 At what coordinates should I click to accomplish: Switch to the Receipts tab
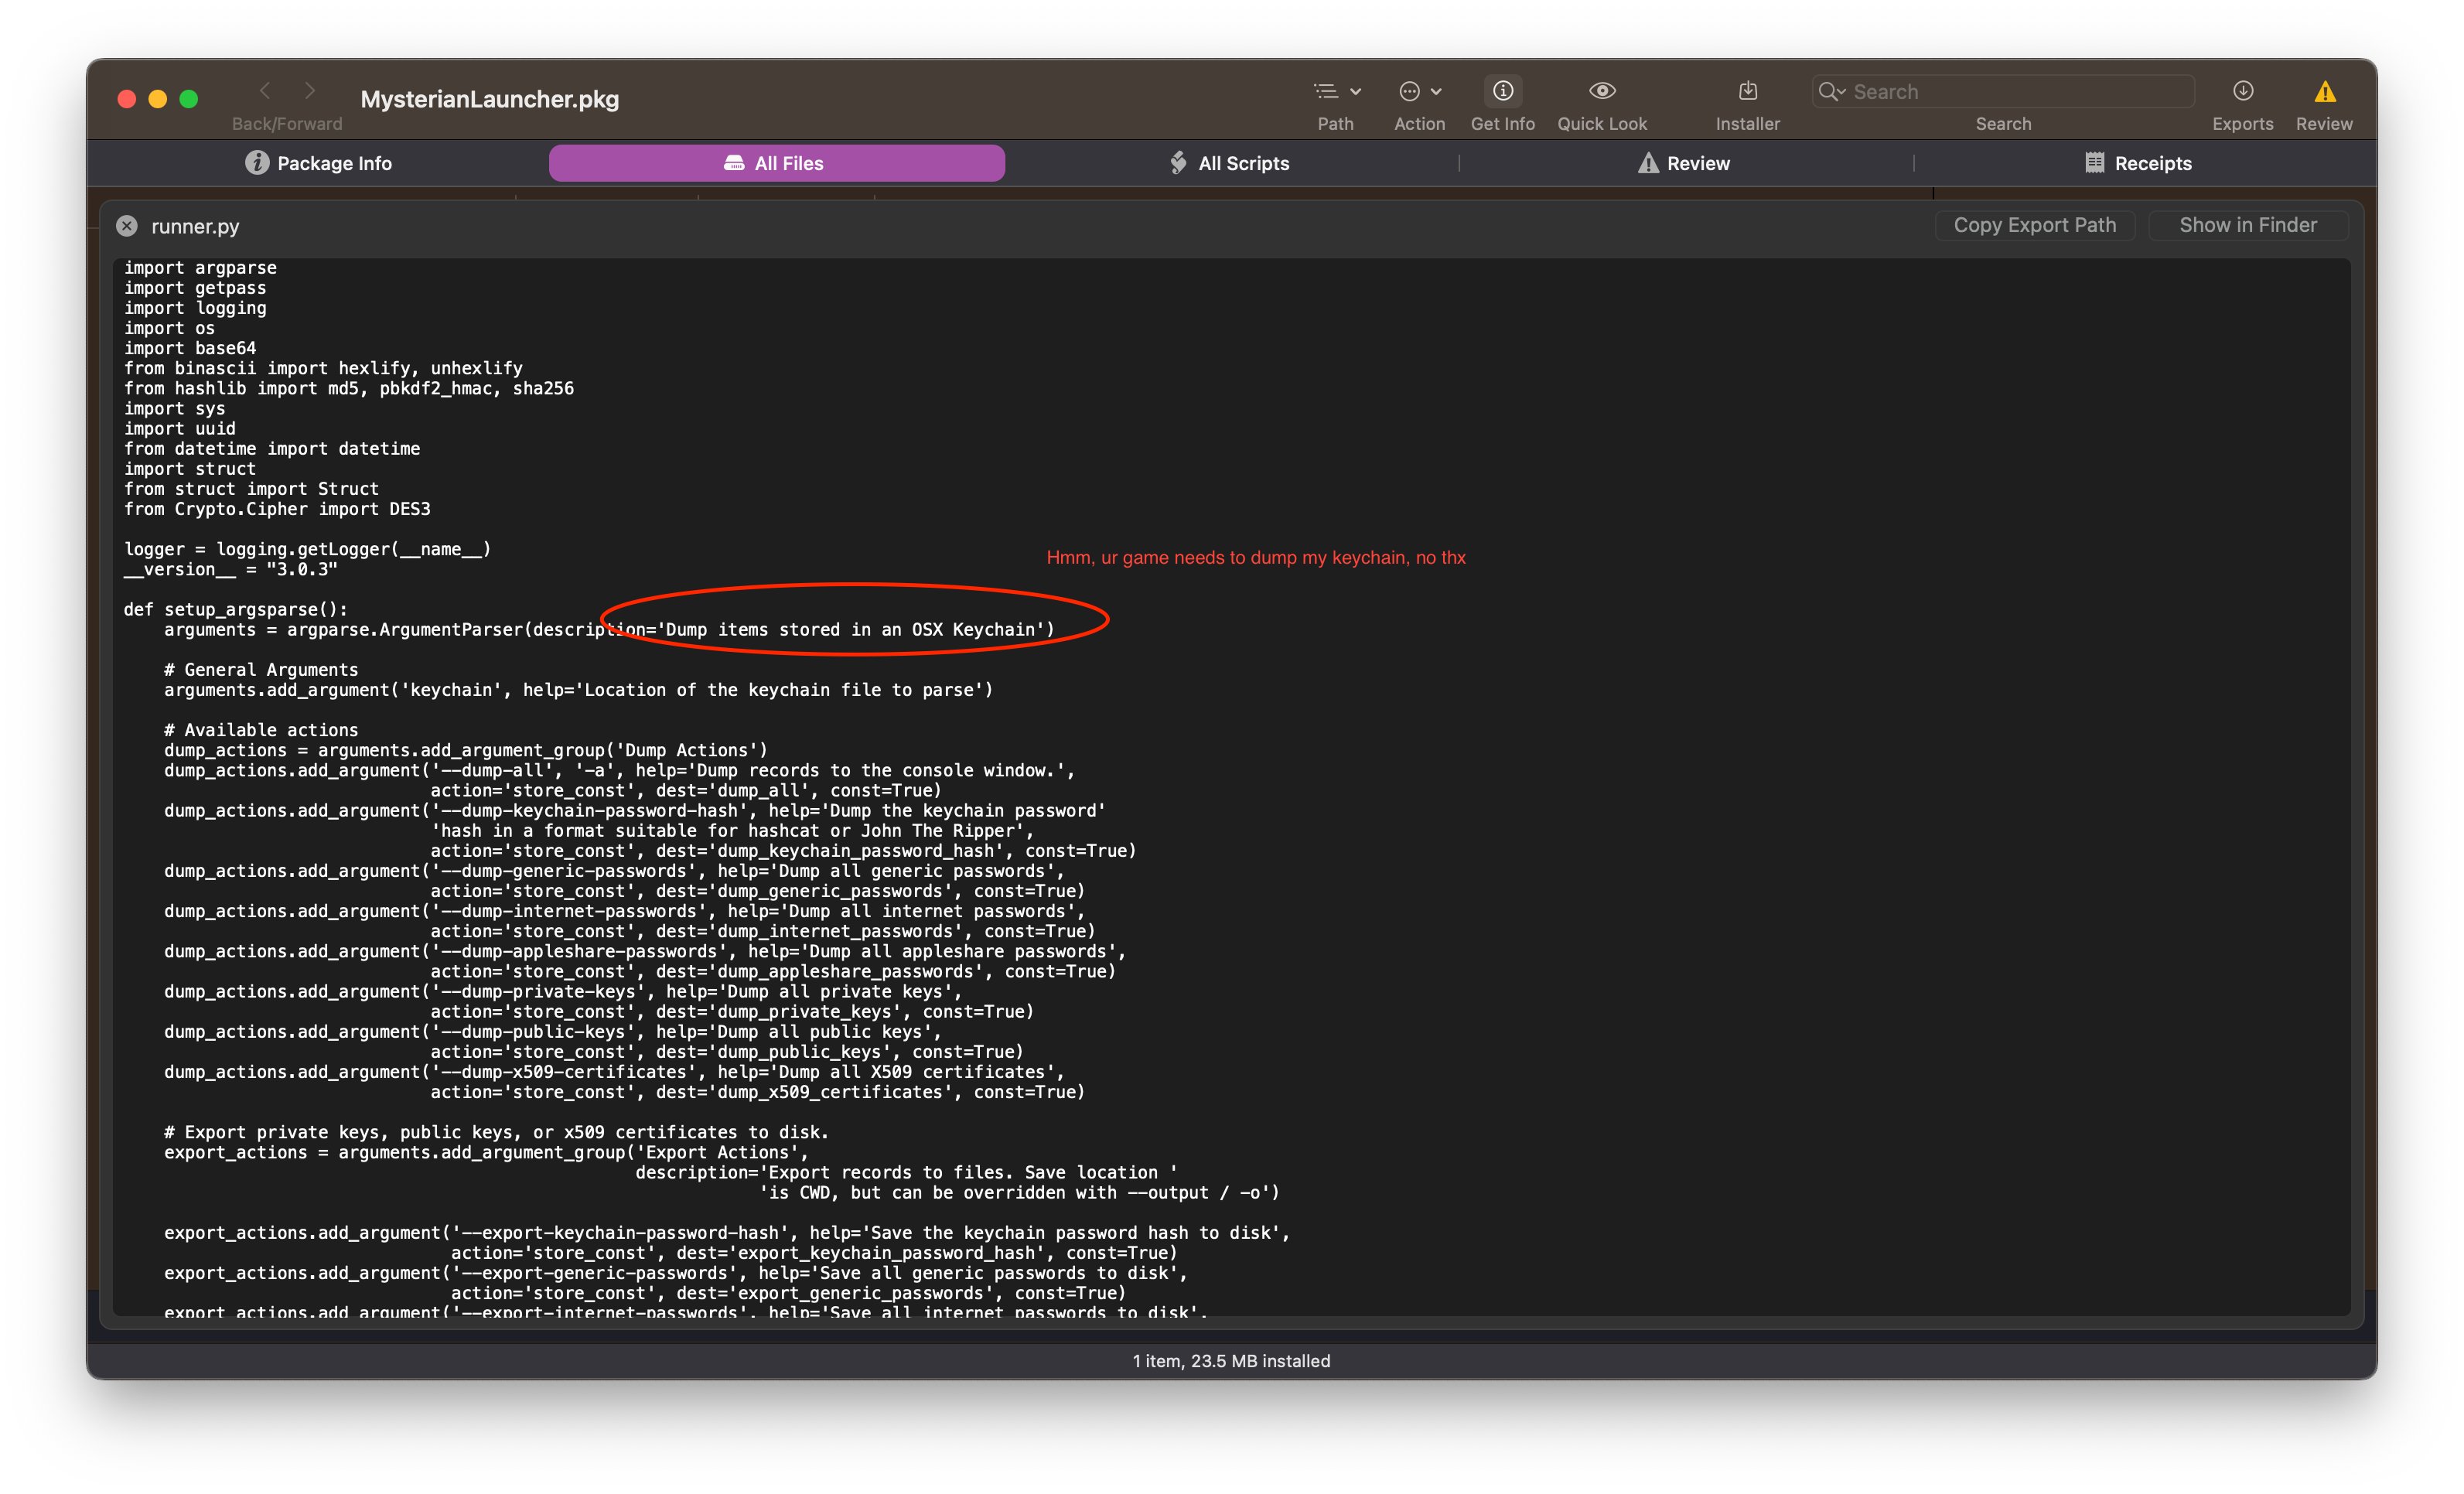point(2139,163)
